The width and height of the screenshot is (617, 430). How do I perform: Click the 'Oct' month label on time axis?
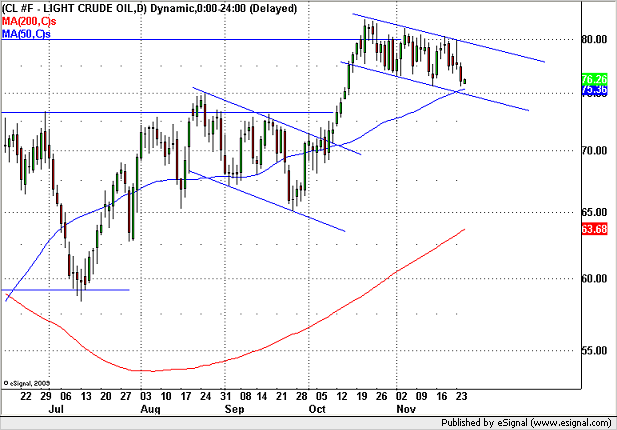[317, 409]
